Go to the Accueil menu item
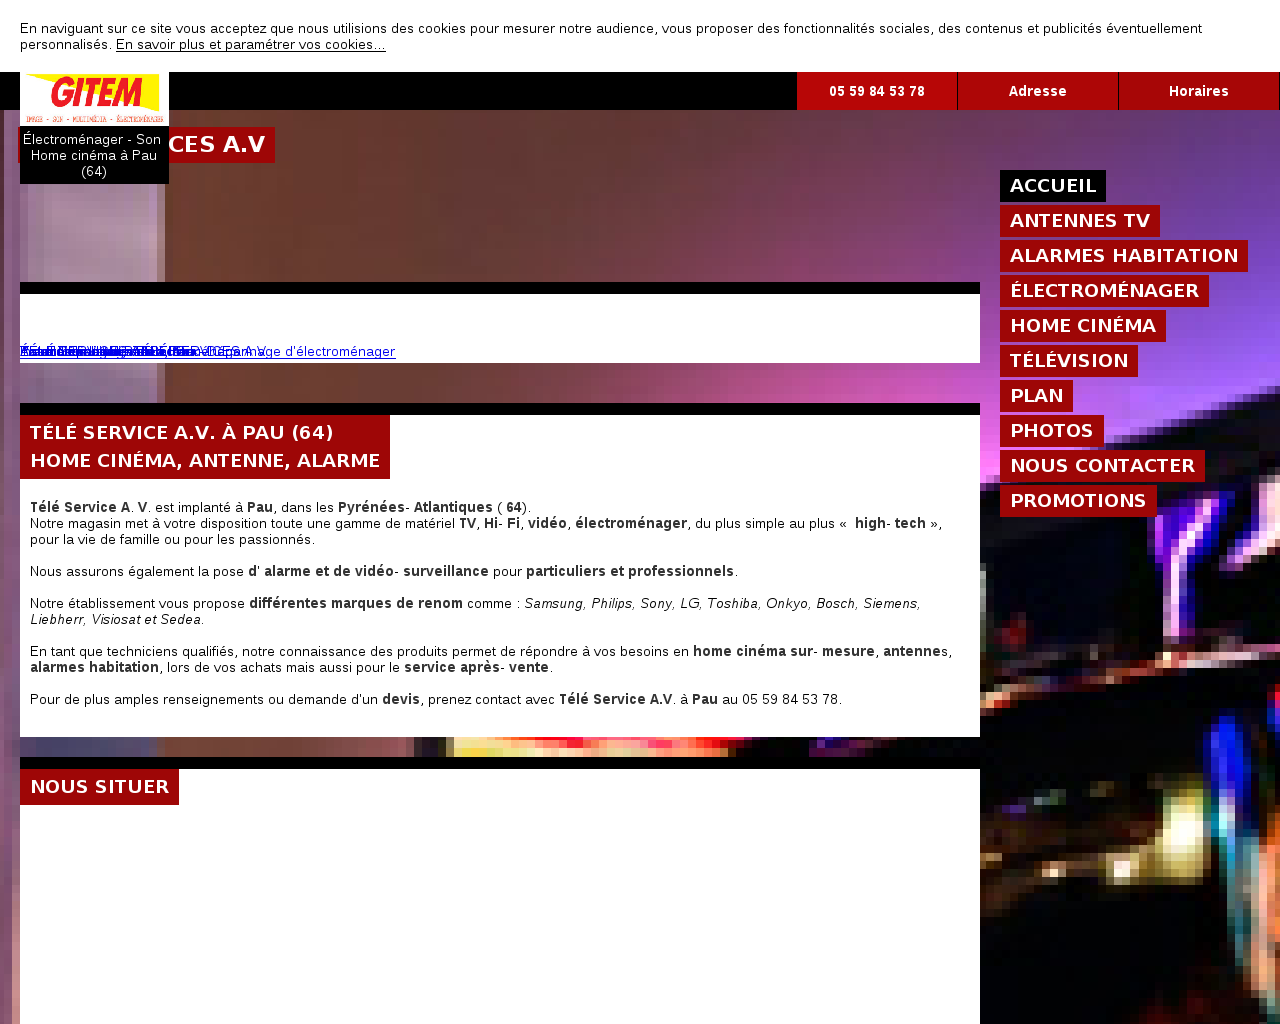Image resolution: width=1280 pixels, height=1024 pixels. pos(1053,186)
